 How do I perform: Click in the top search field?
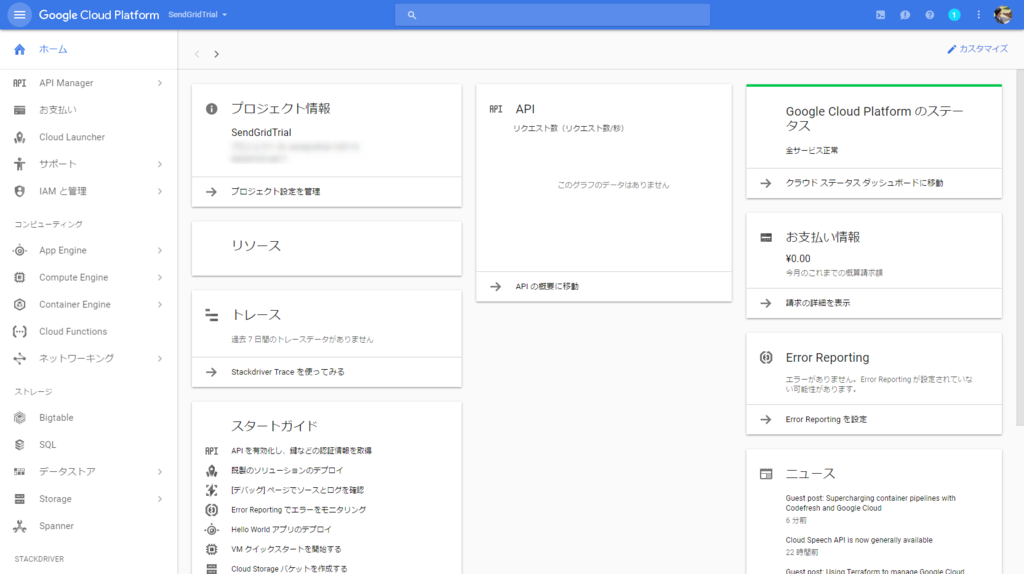[x=552, y=14]
